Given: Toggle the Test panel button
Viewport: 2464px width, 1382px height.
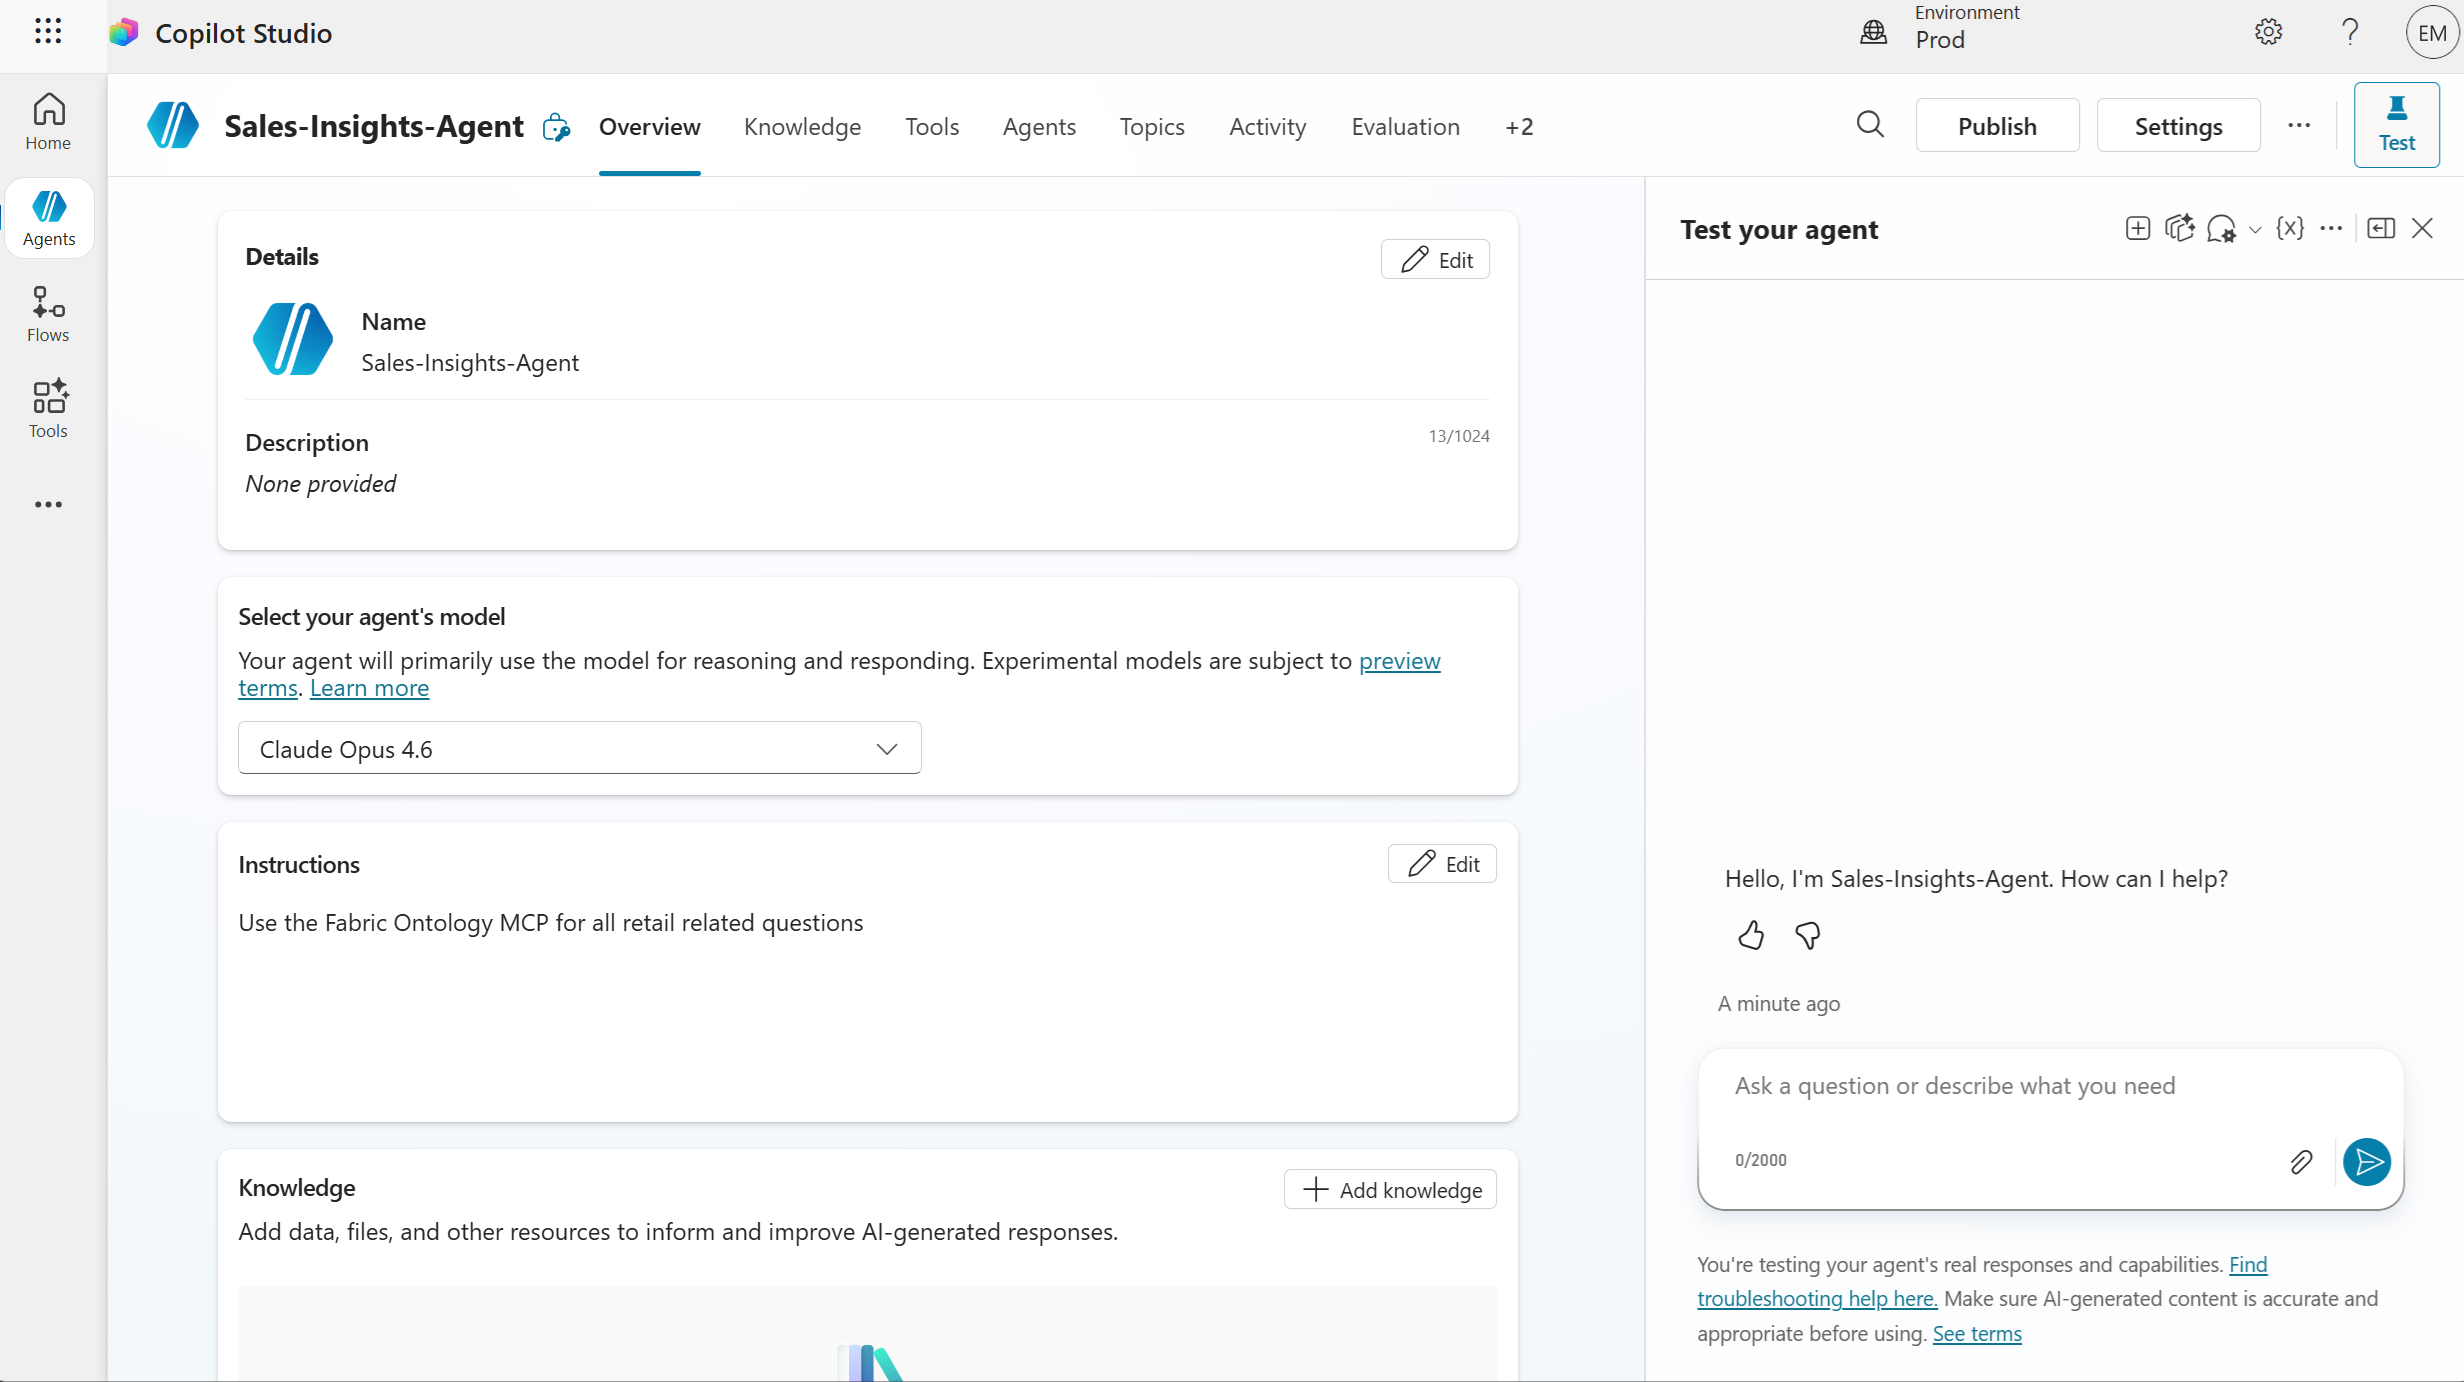Looking at the screenshot, I should [2397, 125].
